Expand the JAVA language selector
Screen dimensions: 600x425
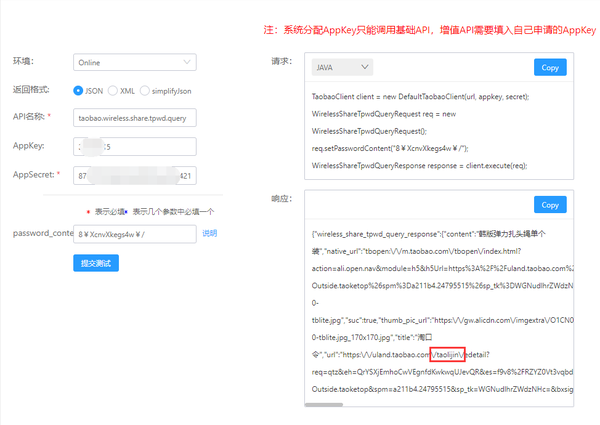tap(341, 68)
